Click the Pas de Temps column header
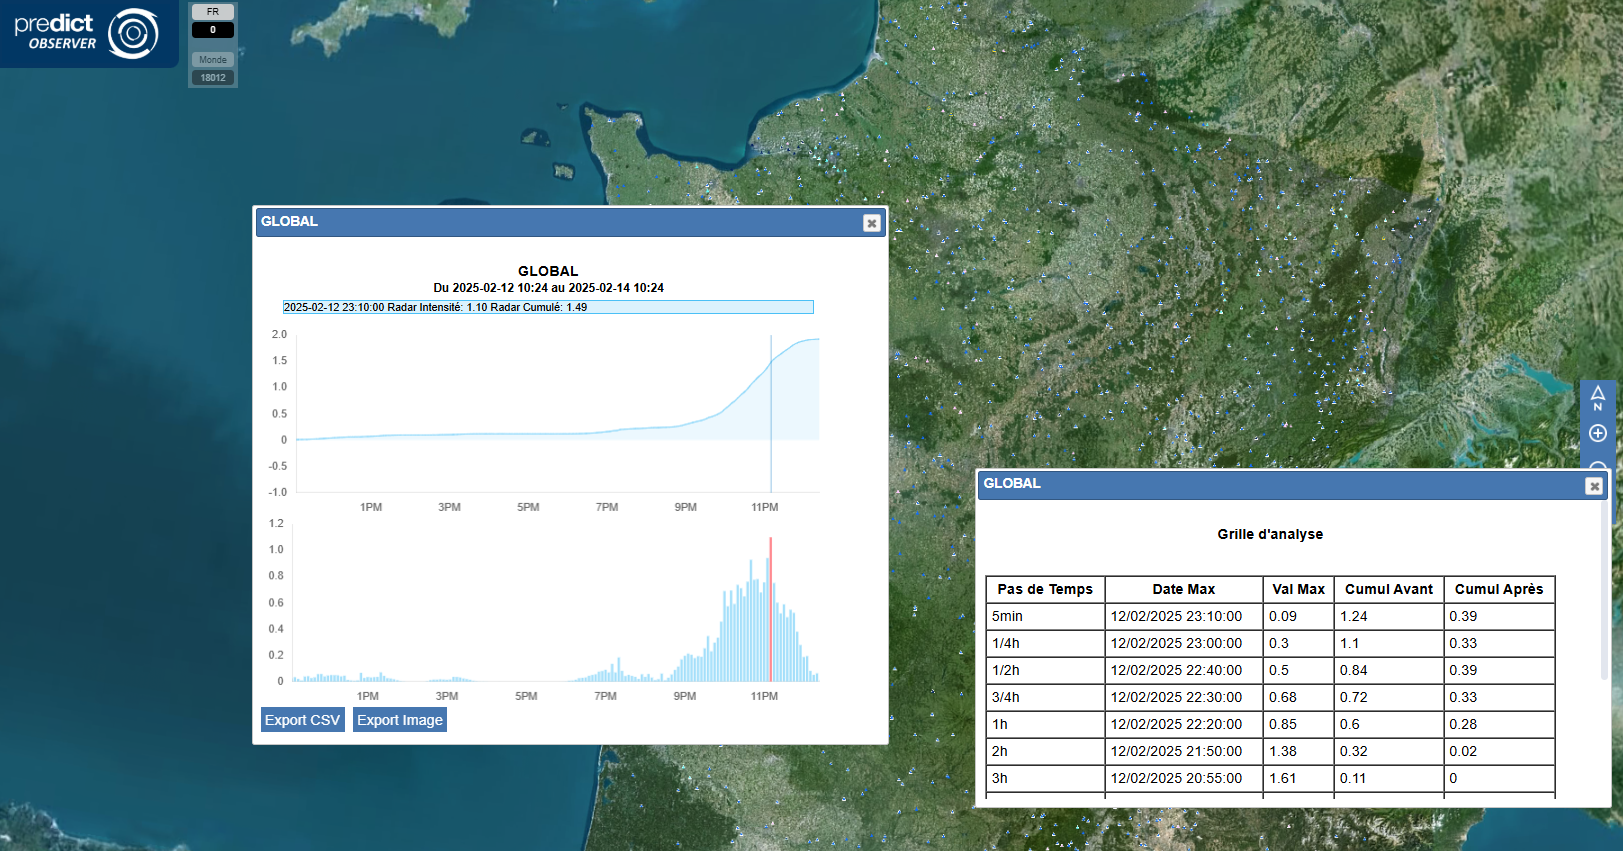 click(1045, 589)
